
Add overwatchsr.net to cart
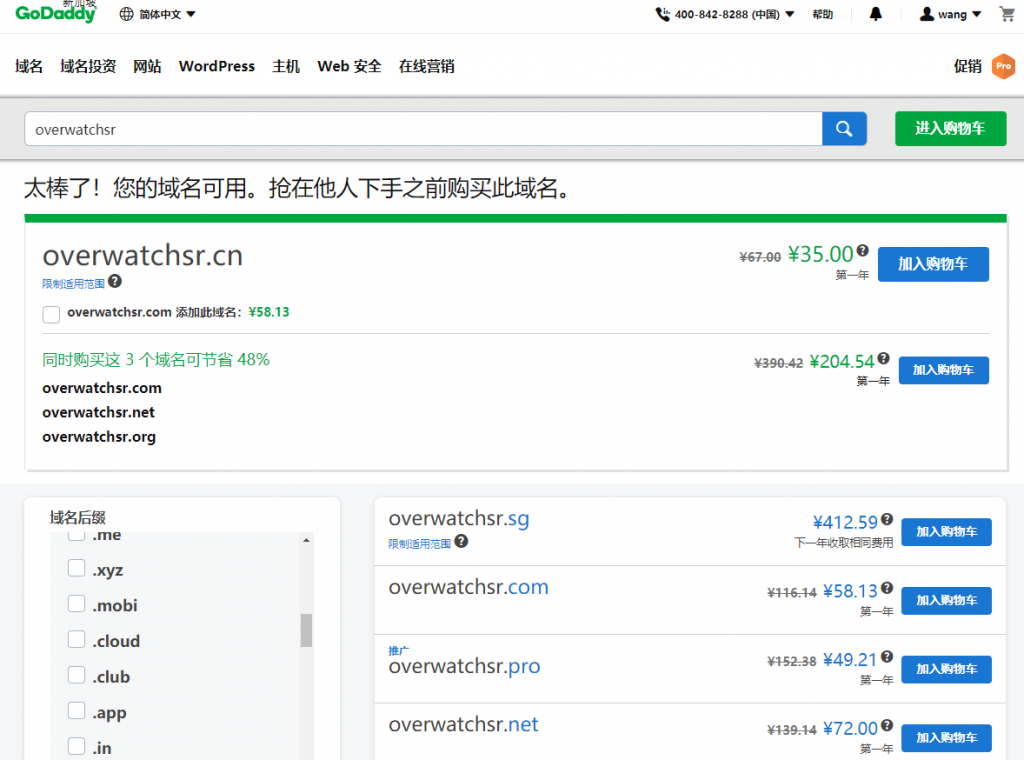click(x=946, y=738)
